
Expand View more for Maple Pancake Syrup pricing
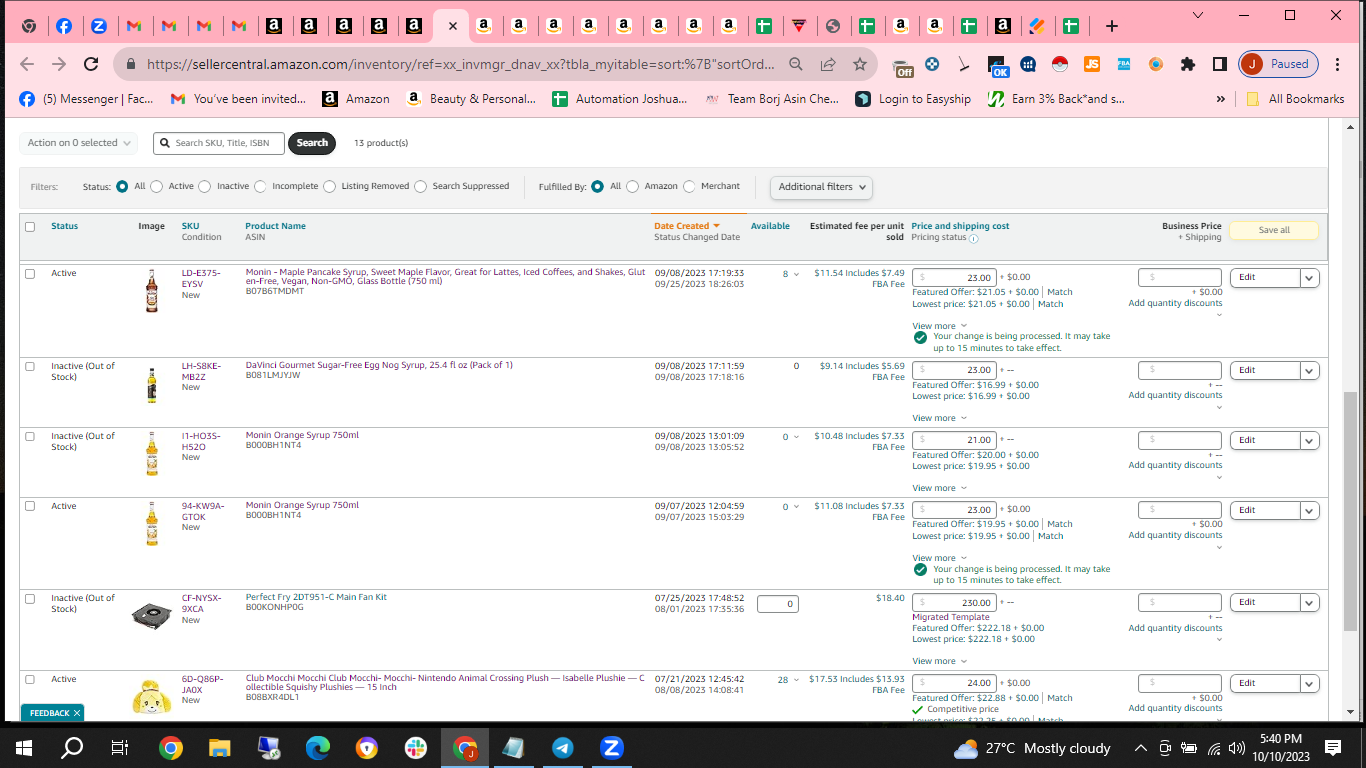[939, 326]
